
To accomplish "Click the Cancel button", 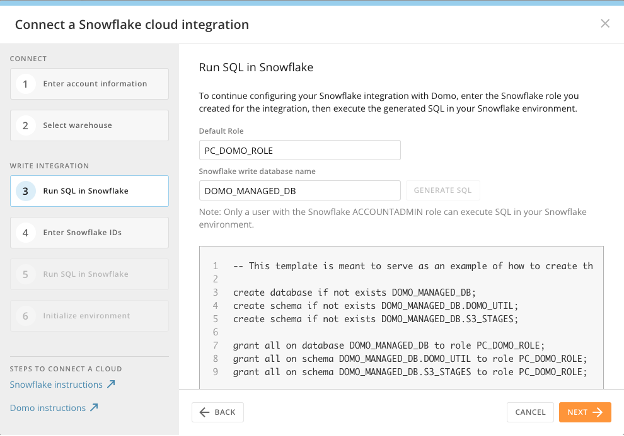I will pos(530,412).
